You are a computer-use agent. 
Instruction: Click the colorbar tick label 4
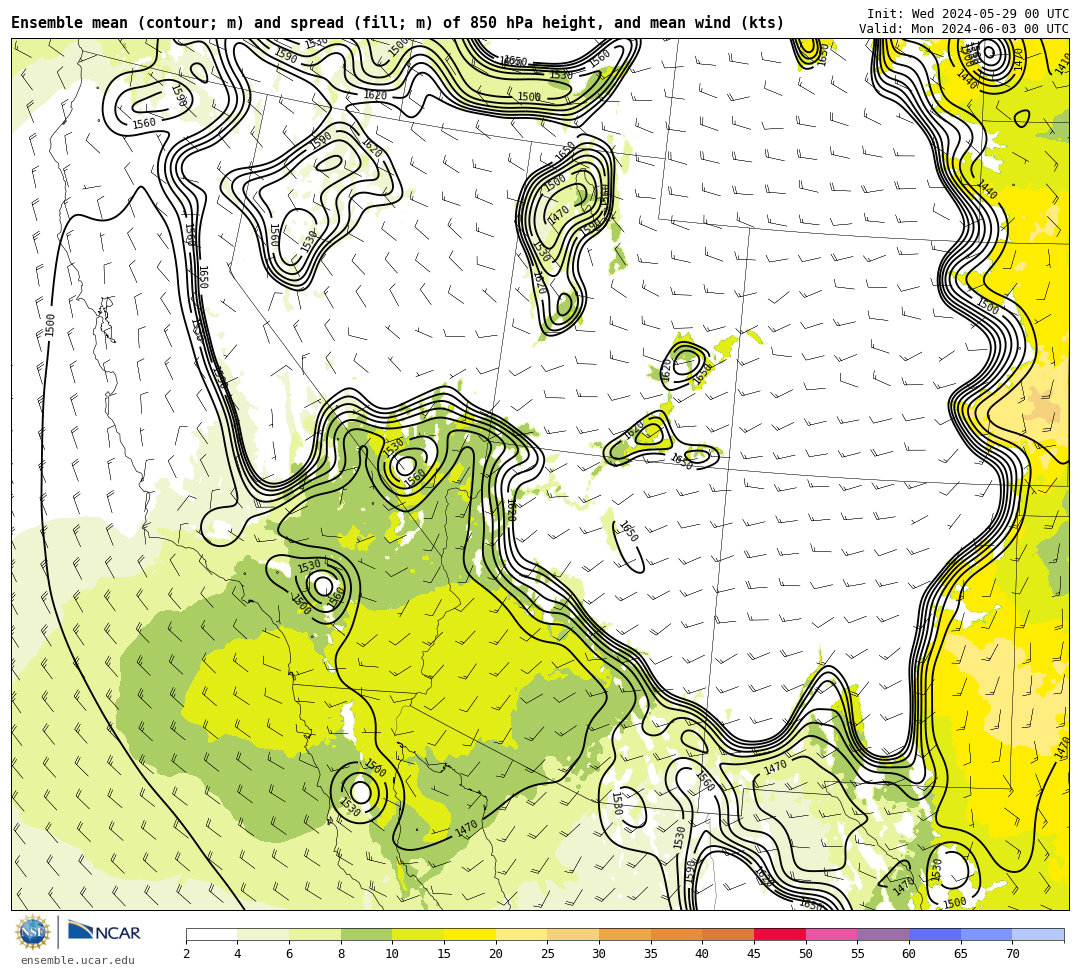[238, 954]
